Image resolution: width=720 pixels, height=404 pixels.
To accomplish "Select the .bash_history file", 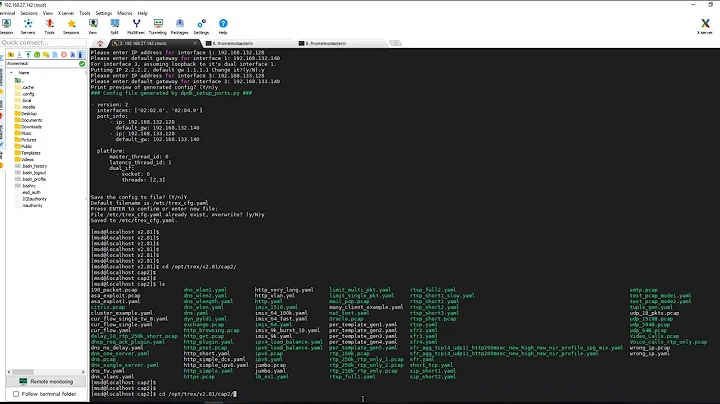I will tap(31, 166).
